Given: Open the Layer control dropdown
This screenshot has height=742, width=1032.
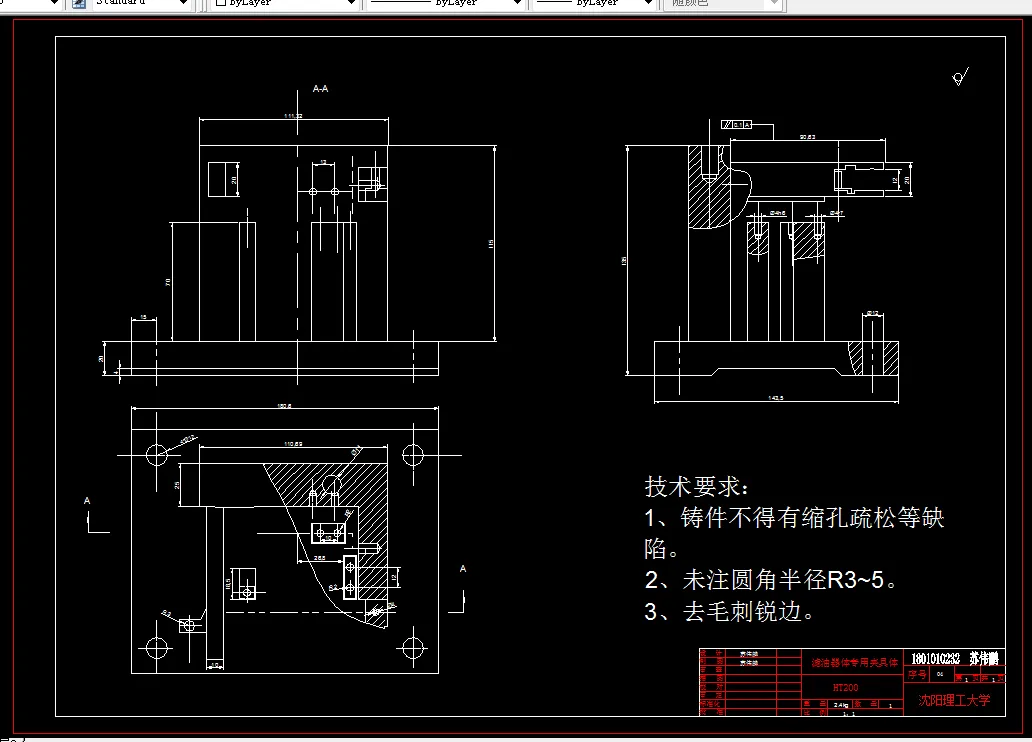Looking at the screenshot, I should [30, 4].
